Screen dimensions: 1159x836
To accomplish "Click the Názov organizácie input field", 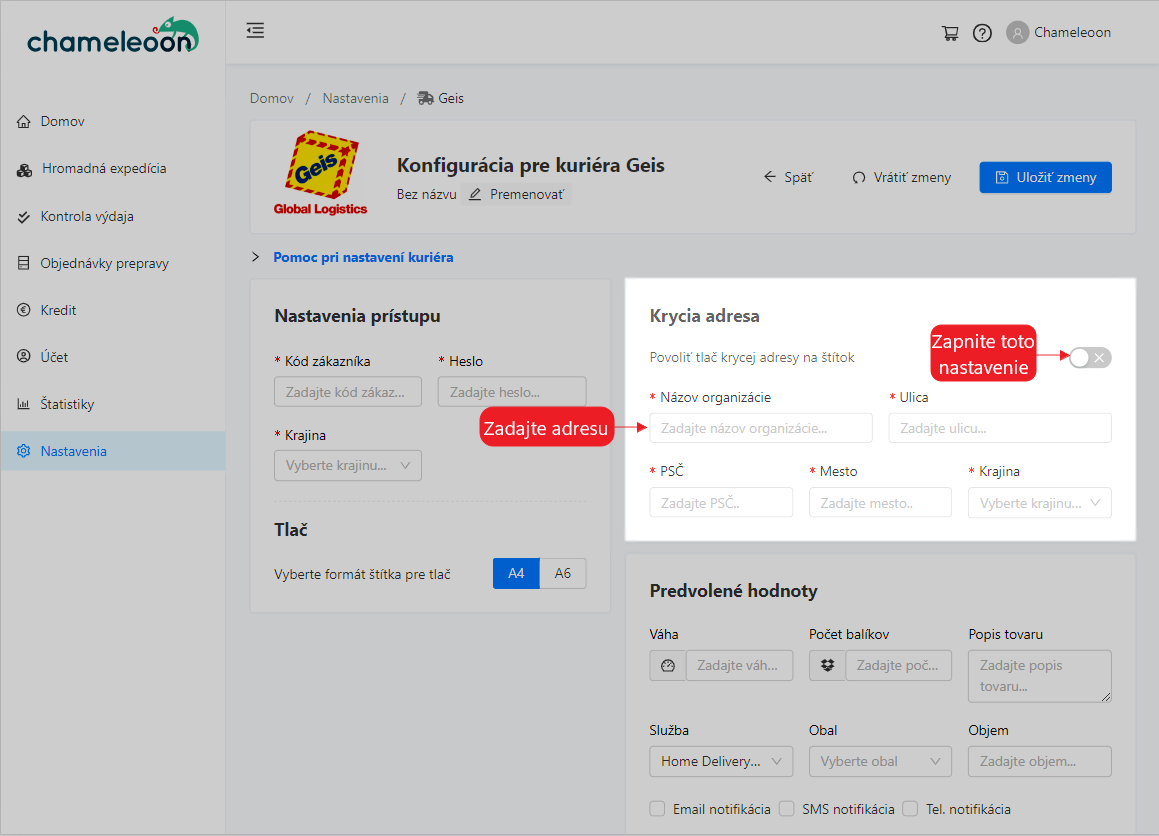I will (x=760, y=428).
